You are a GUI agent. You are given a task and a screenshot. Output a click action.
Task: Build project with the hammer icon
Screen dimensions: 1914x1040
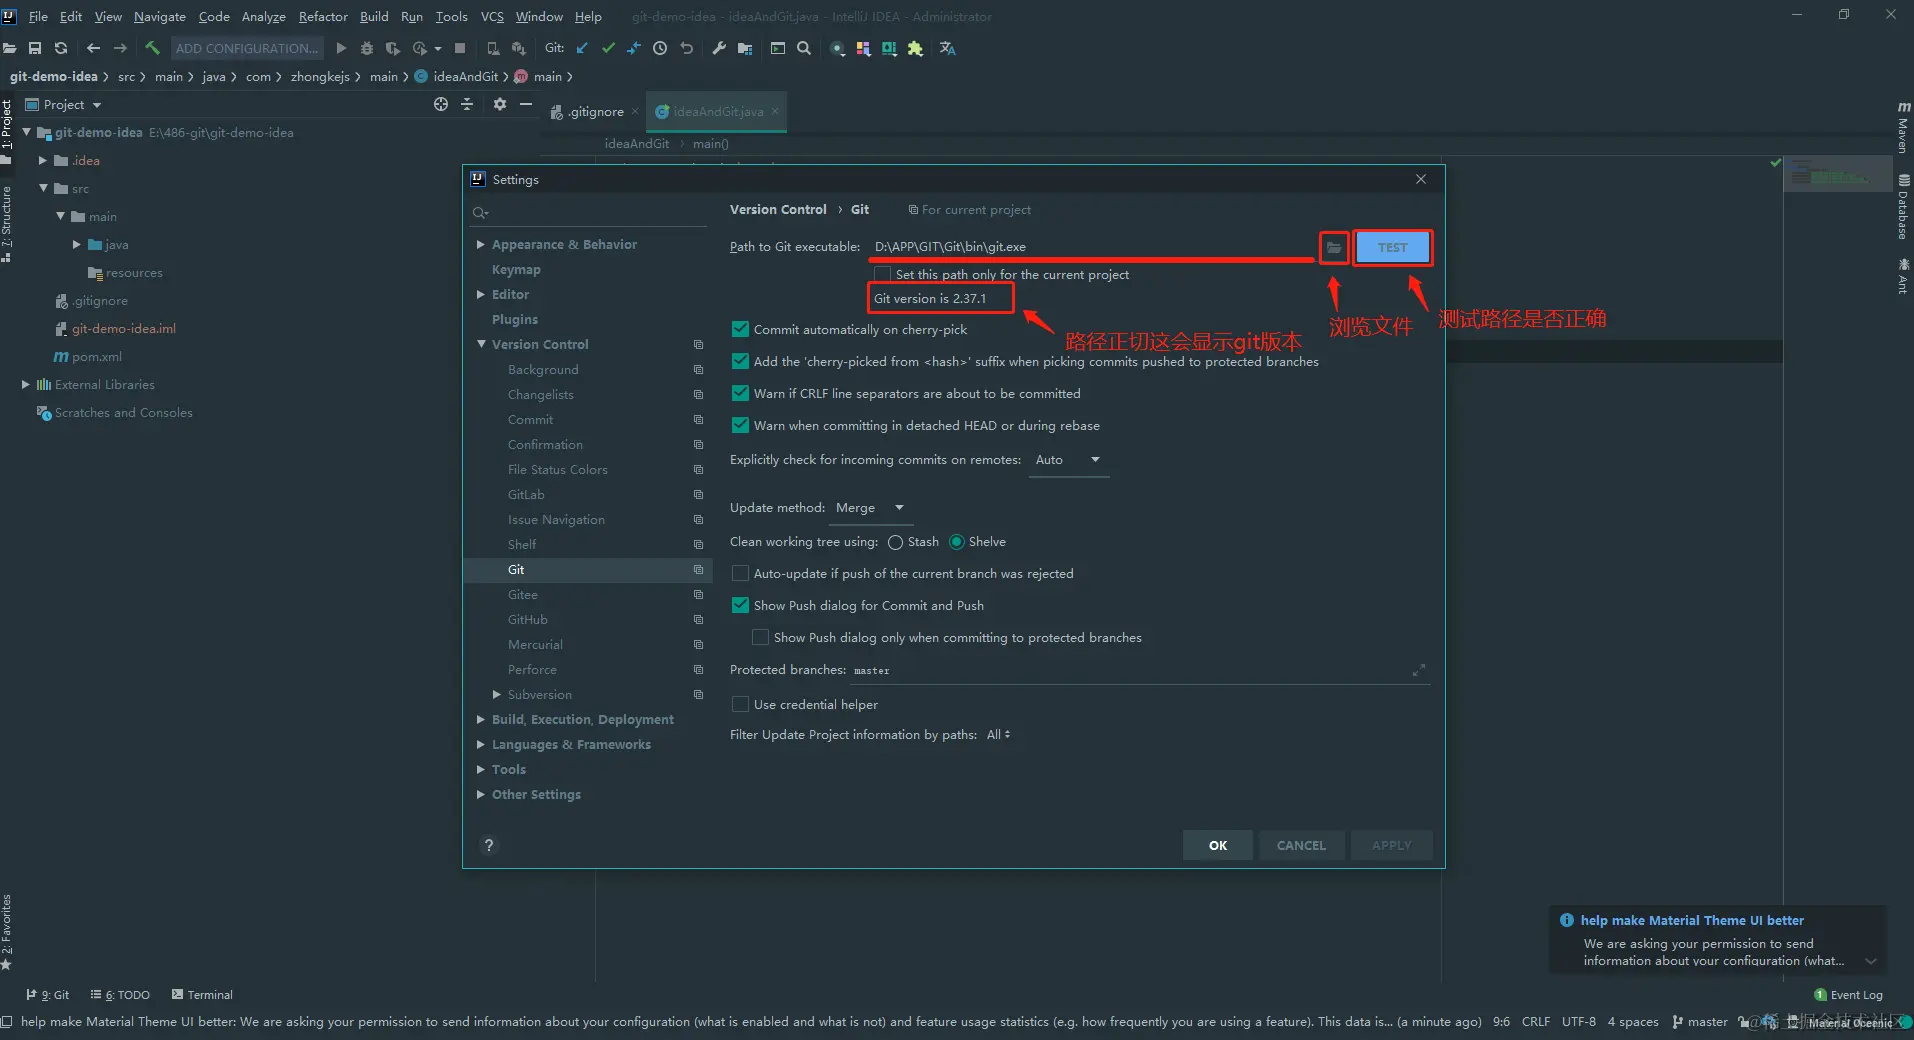(152, 48)
